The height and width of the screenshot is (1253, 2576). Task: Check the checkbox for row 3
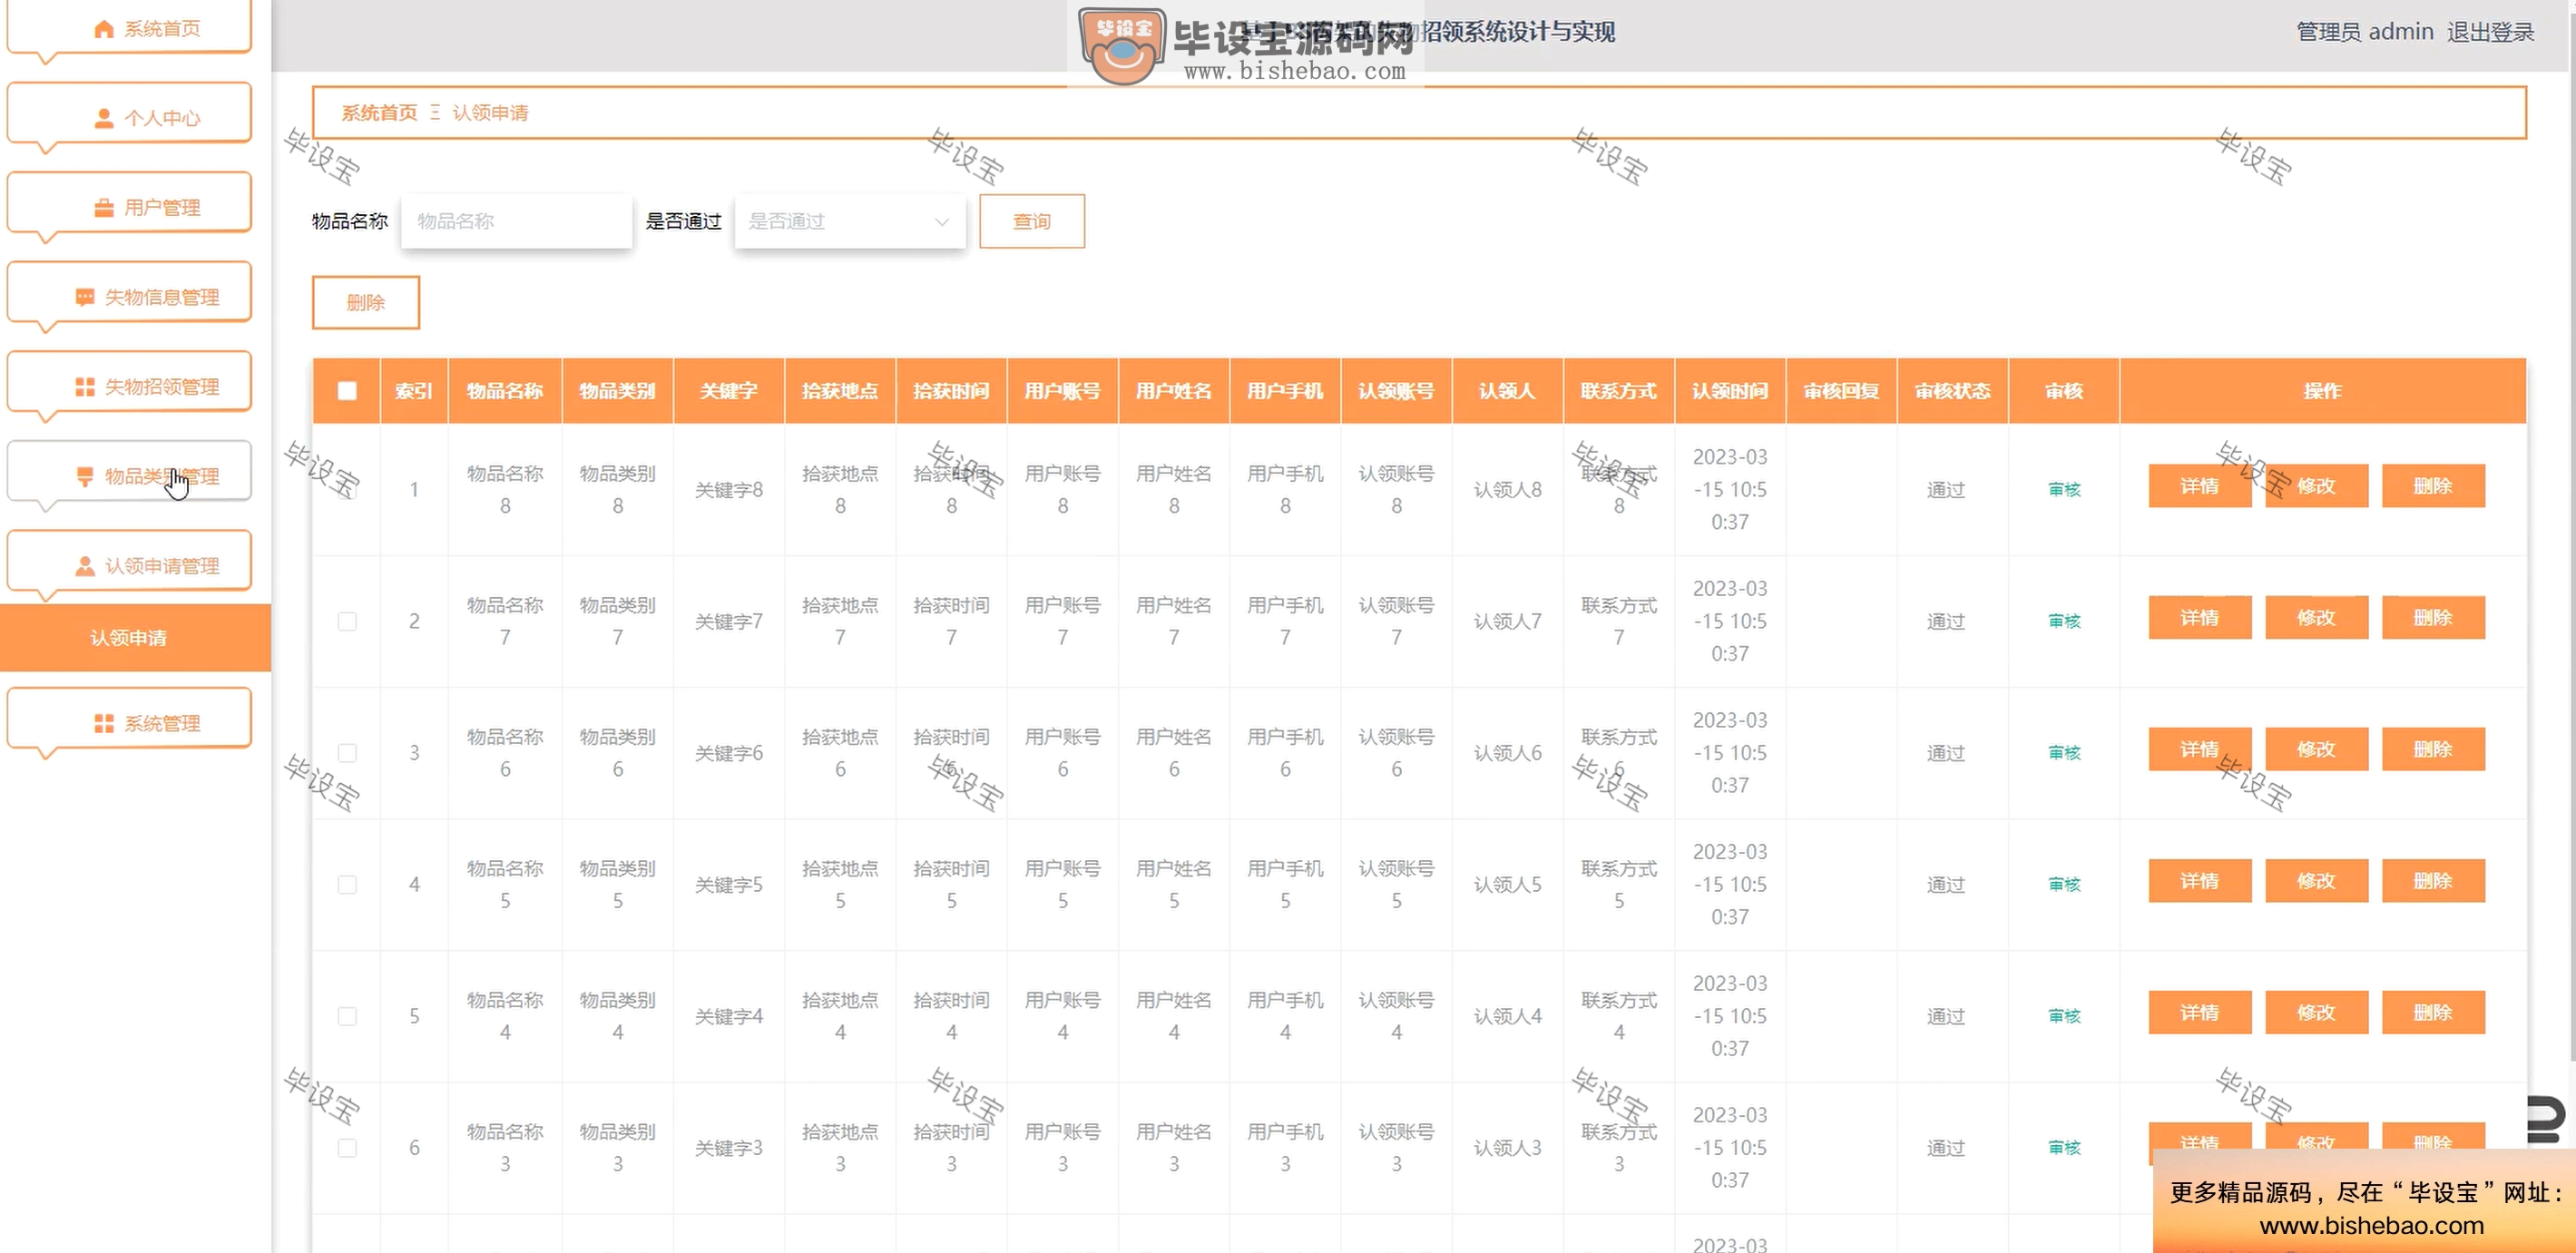(x=347, y=753)
